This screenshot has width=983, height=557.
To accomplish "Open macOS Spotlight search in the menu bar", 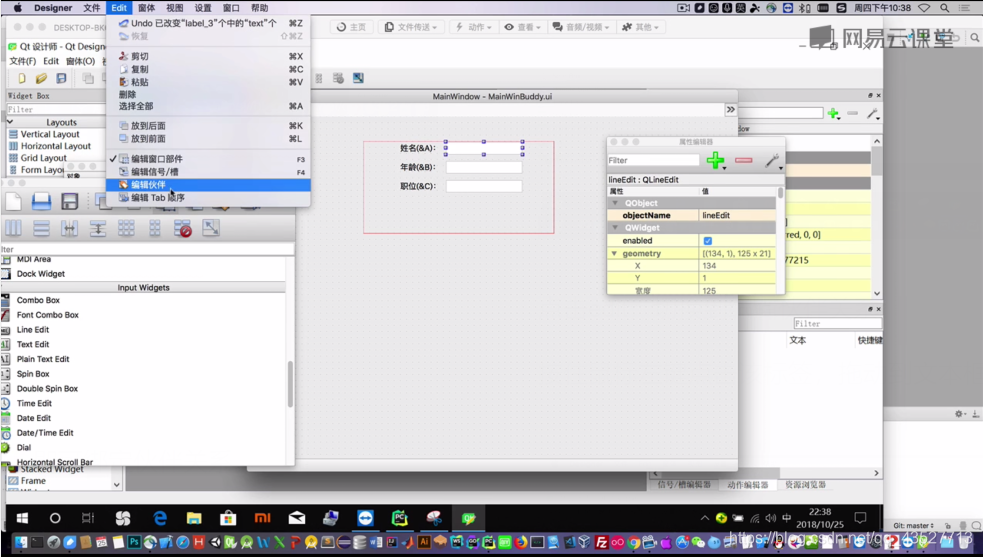I will (944, 8).
